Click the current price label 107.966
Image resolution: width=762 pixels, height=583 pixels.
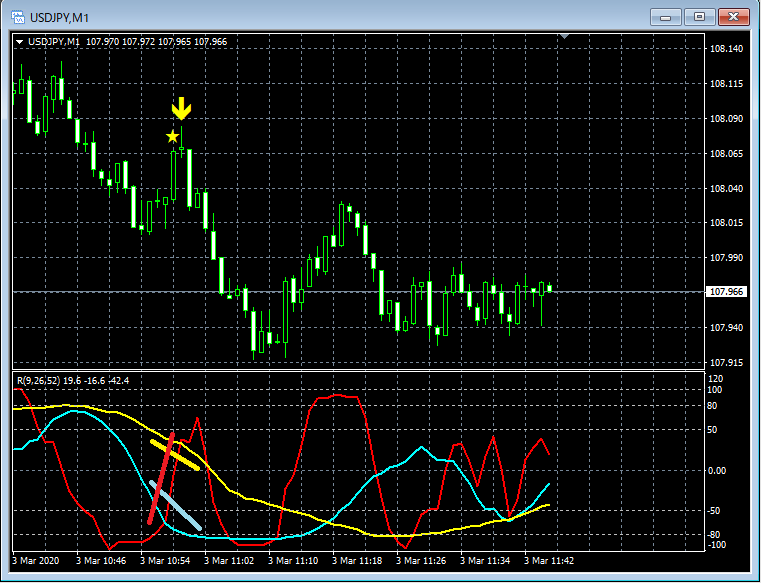click(x=727, y=292)
